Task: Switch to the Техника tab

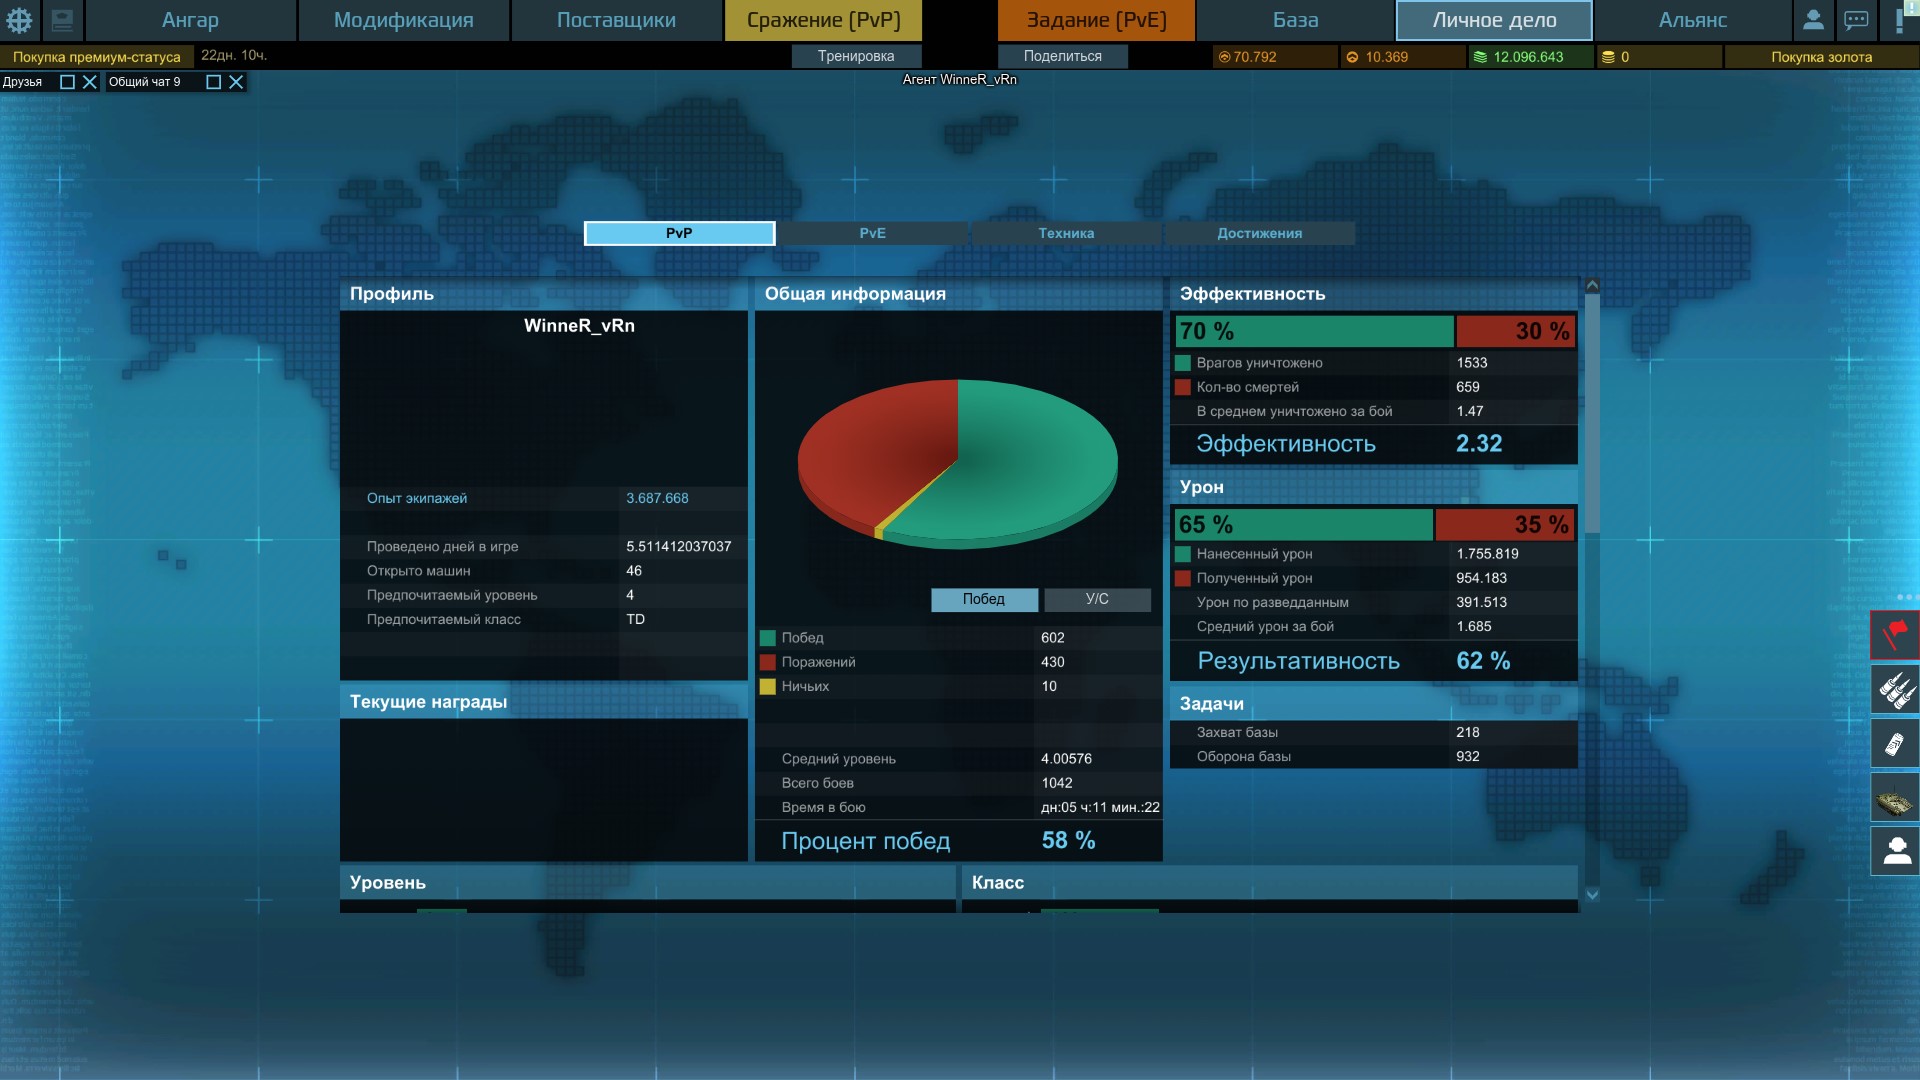Action: coord(1066,233)
